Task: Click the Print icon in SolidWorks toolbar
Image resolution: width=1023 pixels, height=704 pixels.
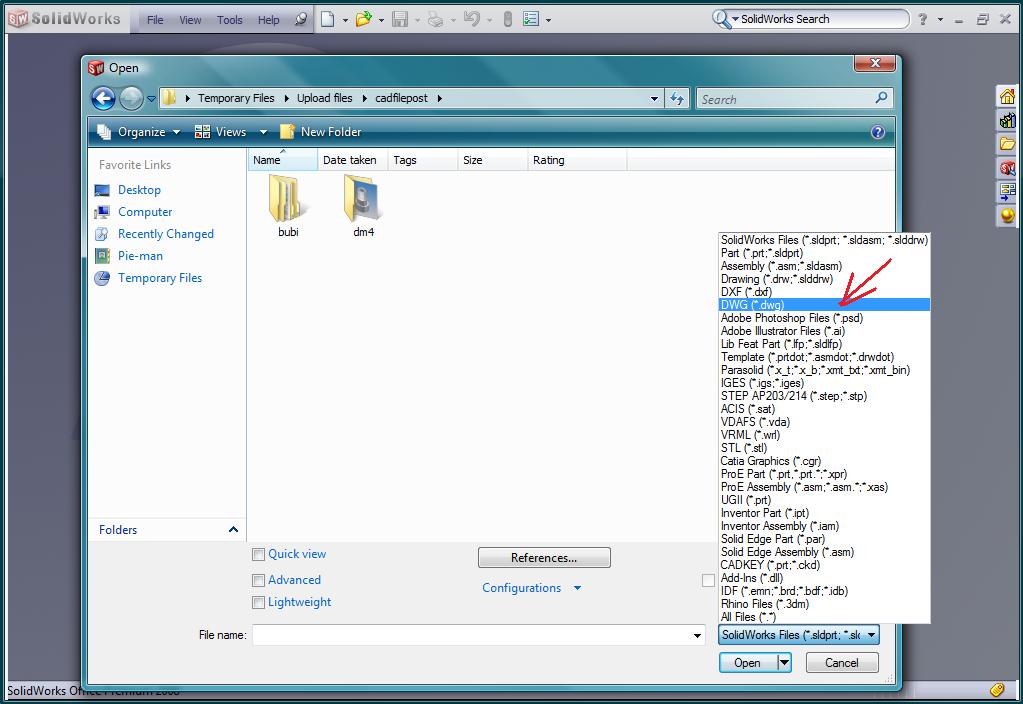Action: (435, 20)
